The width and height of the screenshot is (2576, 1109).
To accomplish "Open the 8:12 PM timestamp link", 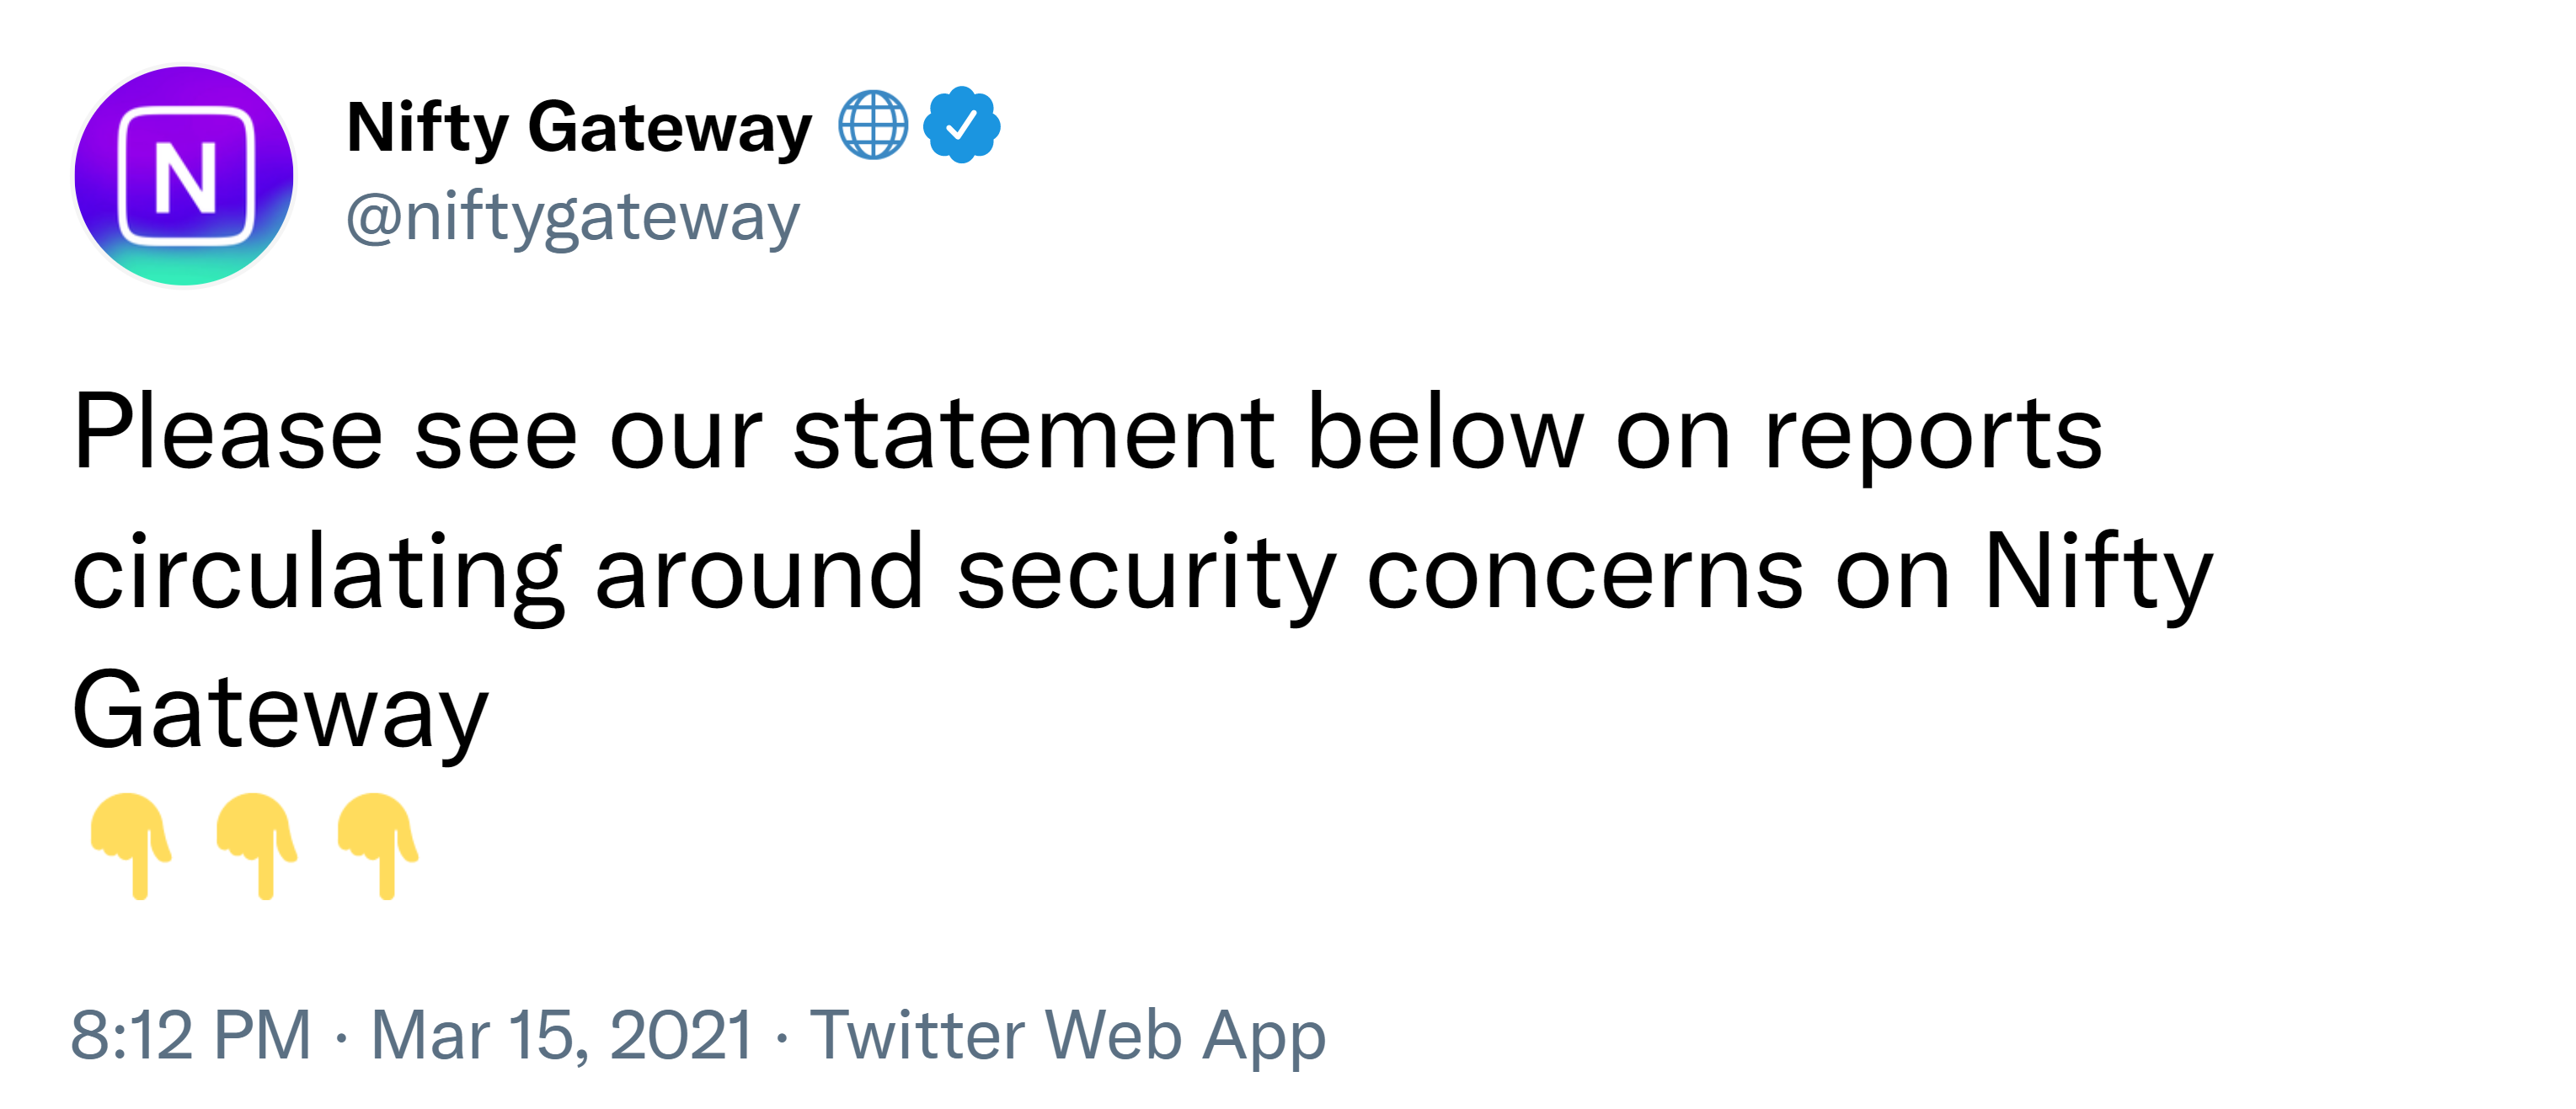I will coord(191,1034).
